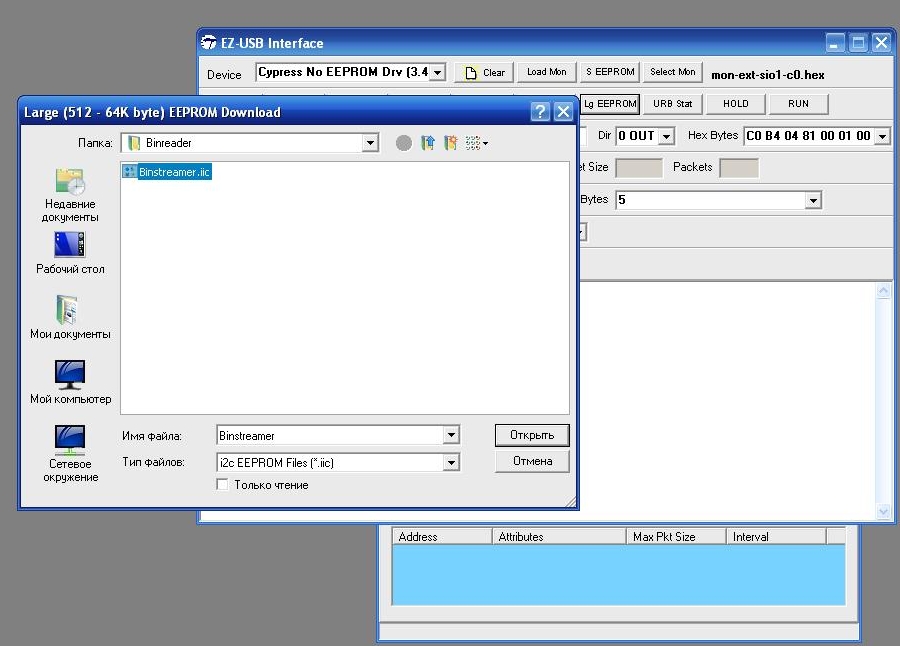Close the EEPROM Download dialog
The width and height of the screenshot is (900, 646).
[563, 112]
